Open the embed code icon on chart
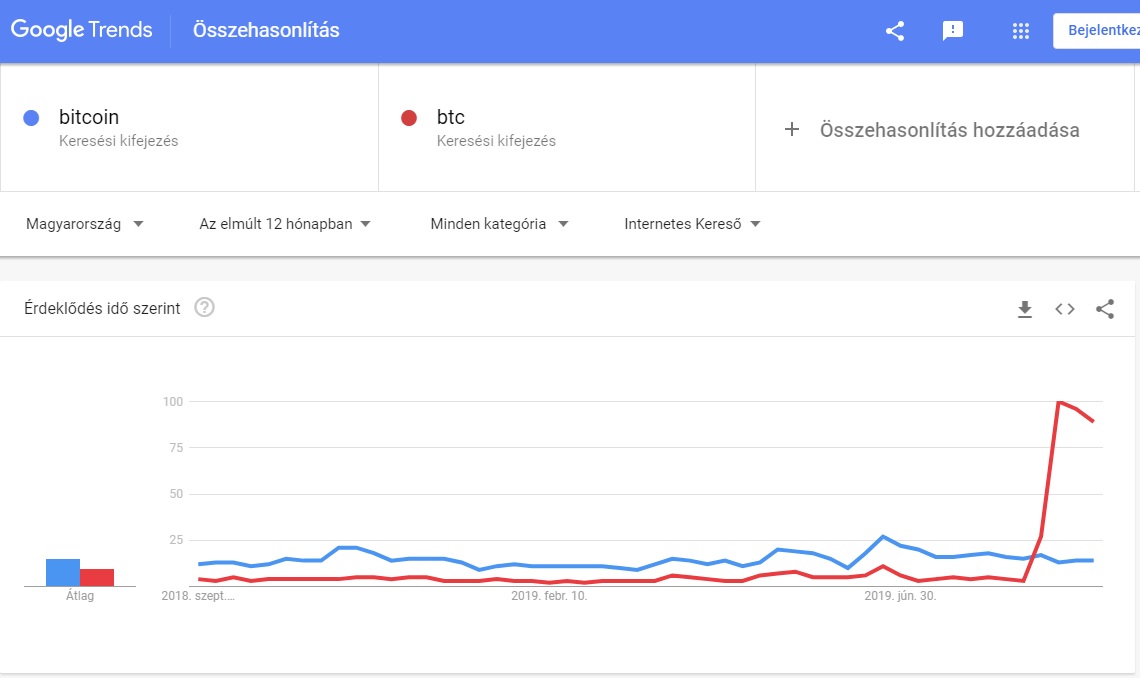This screenshot has width=1140, height=678. pyautogui.click(x=1065, y=309)
